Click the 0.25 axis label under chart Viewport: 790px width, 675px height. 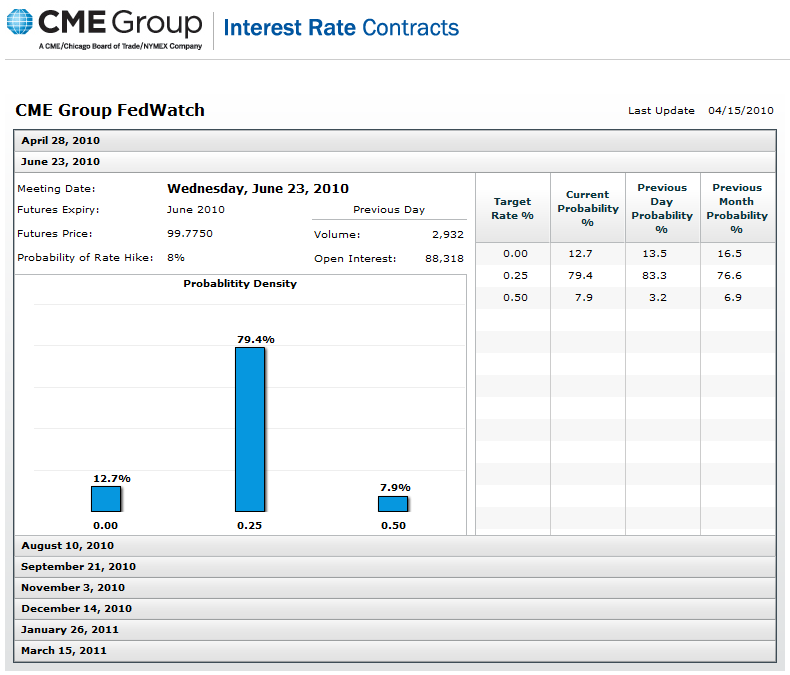[249, 526]
